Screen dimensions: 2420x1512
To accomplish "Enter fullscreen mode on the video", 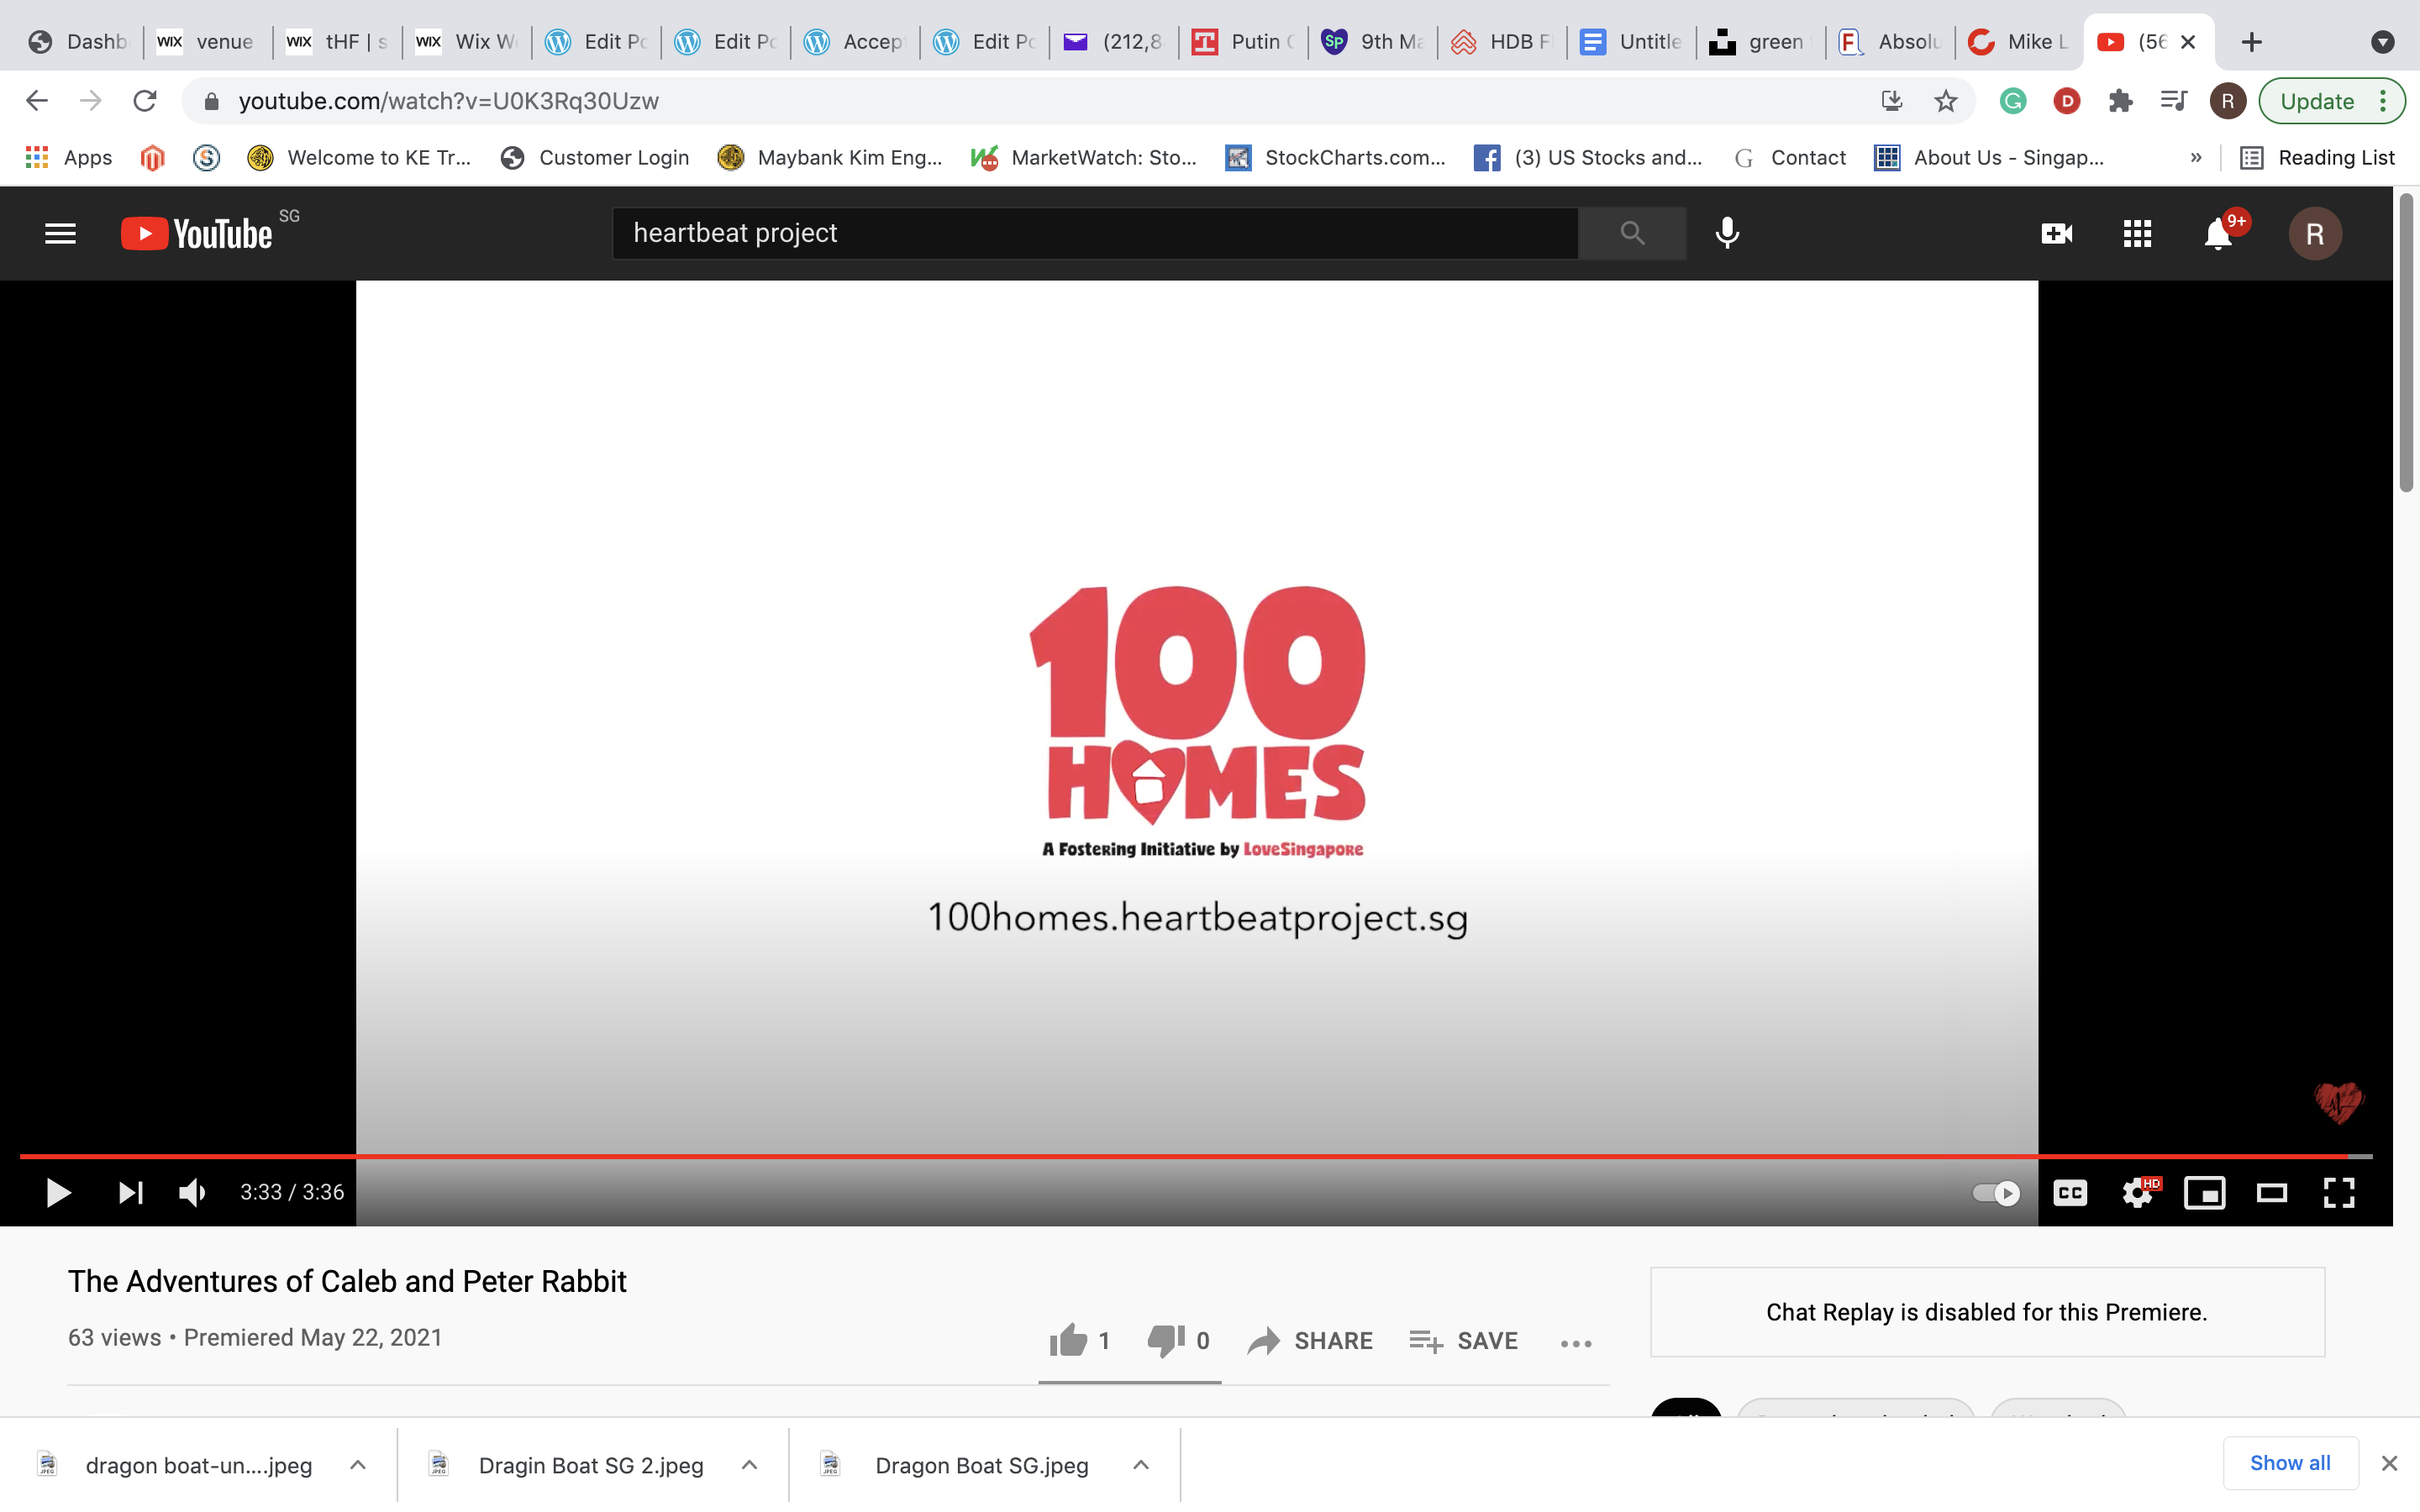I will [2338, 1192].
